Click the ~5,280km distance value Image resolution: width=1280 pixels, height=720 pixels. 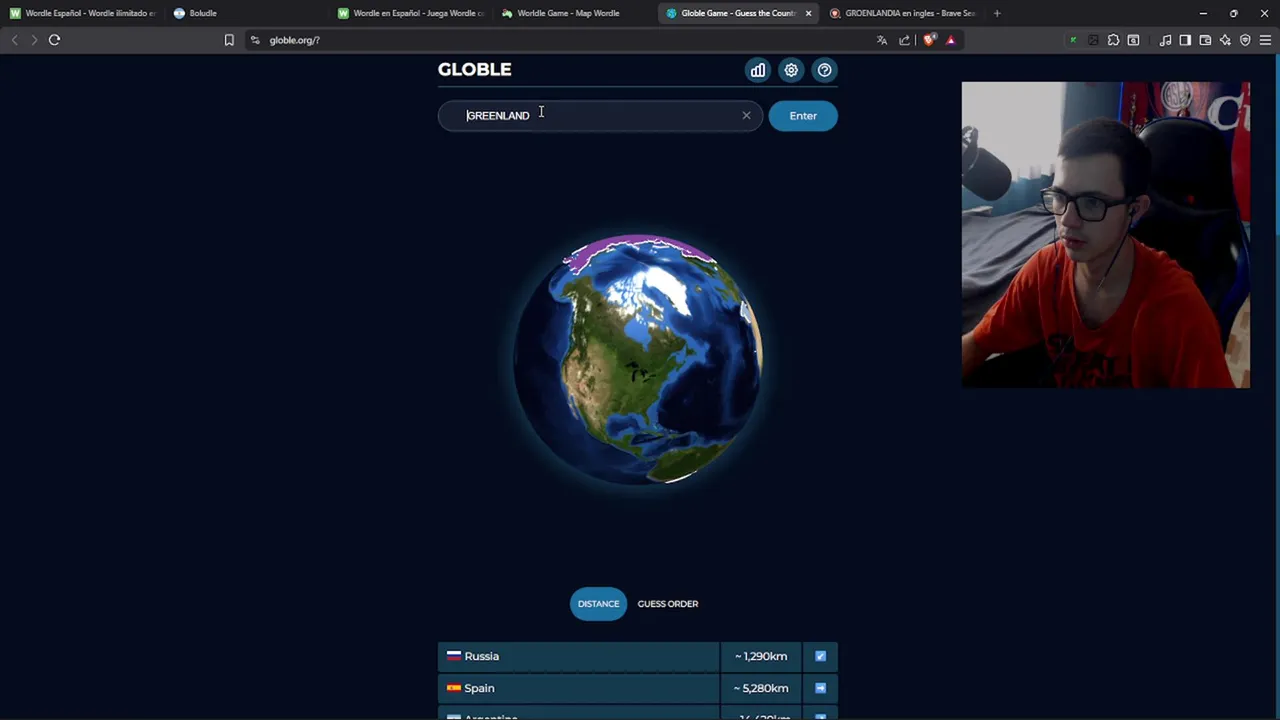click(761, 688)
